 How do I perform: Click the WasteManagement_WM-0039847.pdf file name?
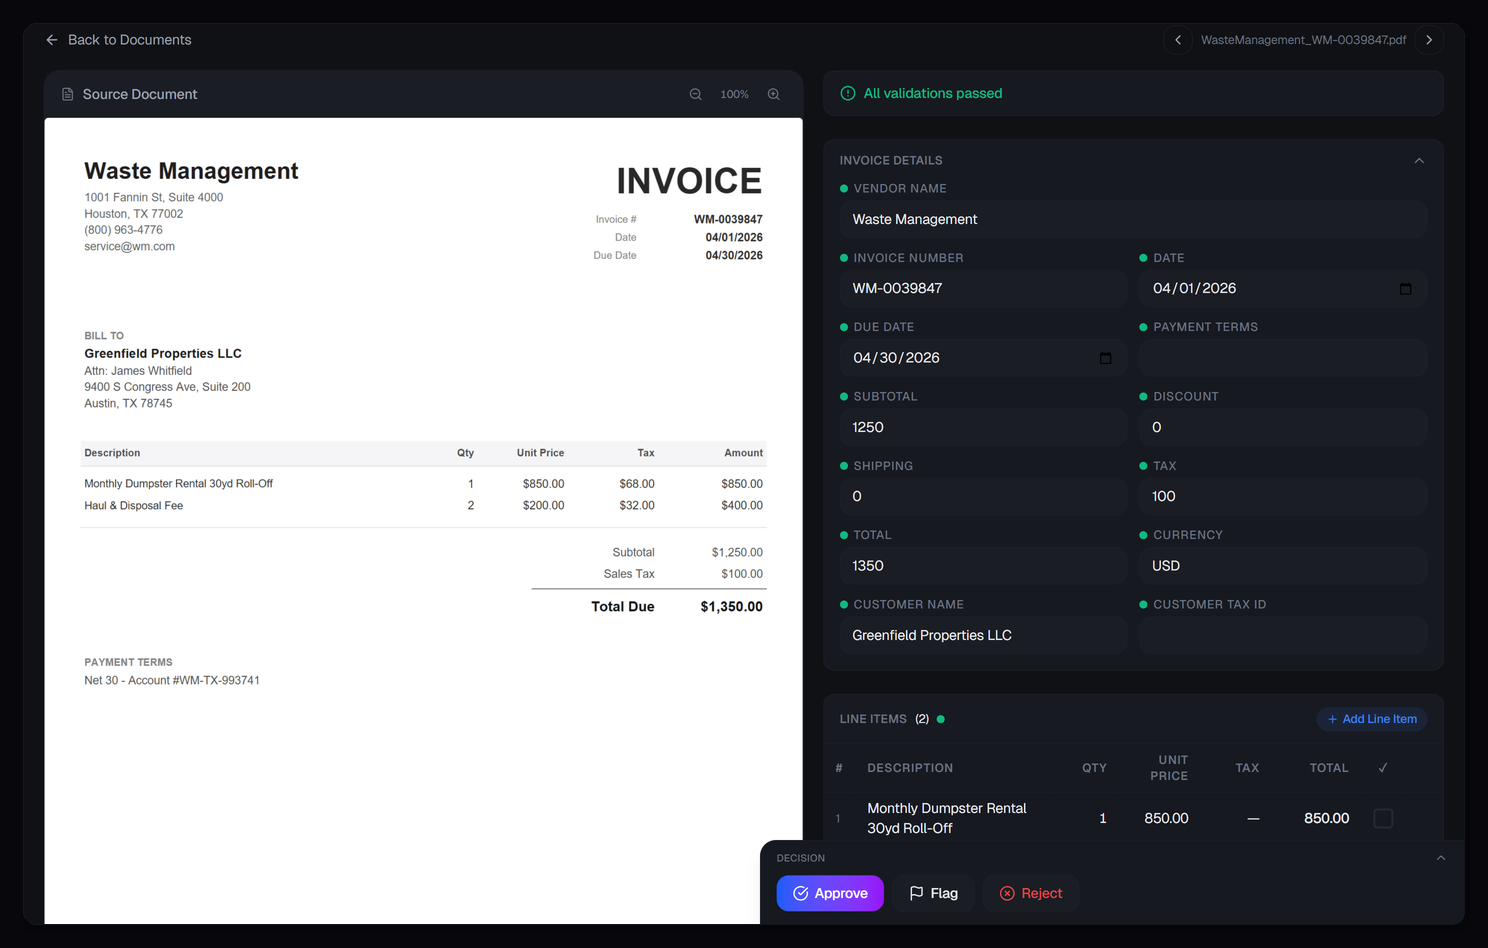pos(1303,40)
